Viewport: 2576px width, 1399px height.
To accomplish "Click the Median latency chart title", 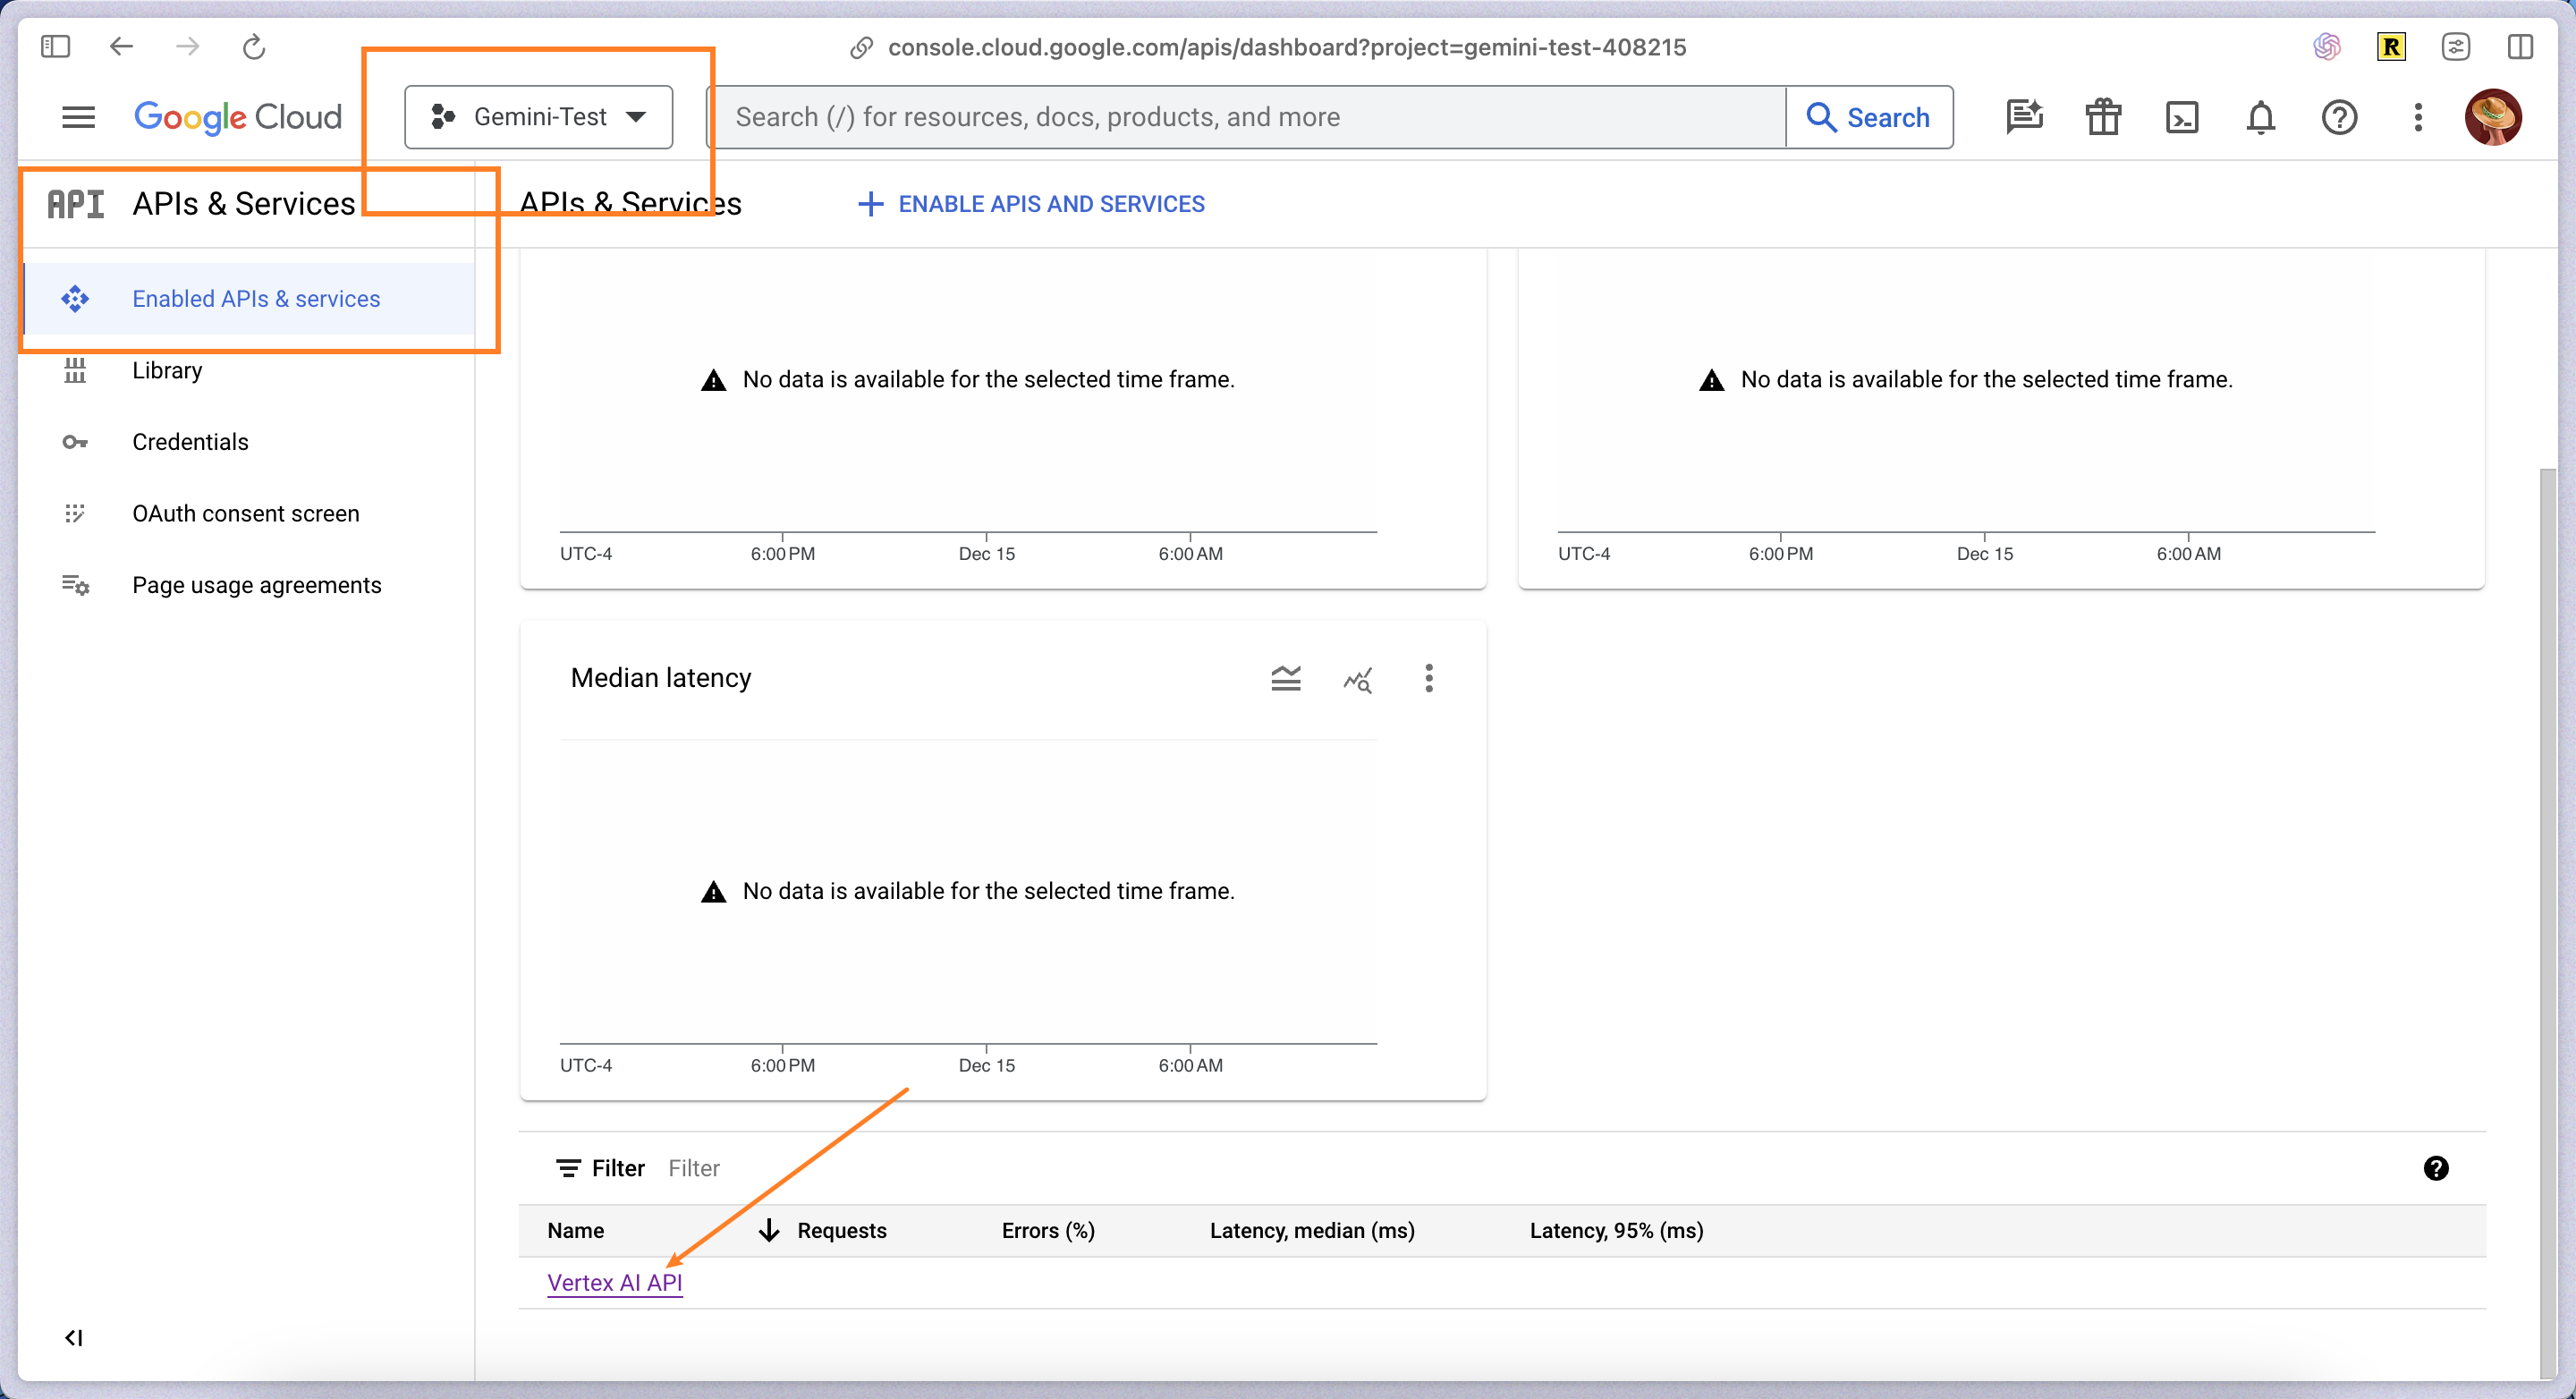I will (661, 678).
